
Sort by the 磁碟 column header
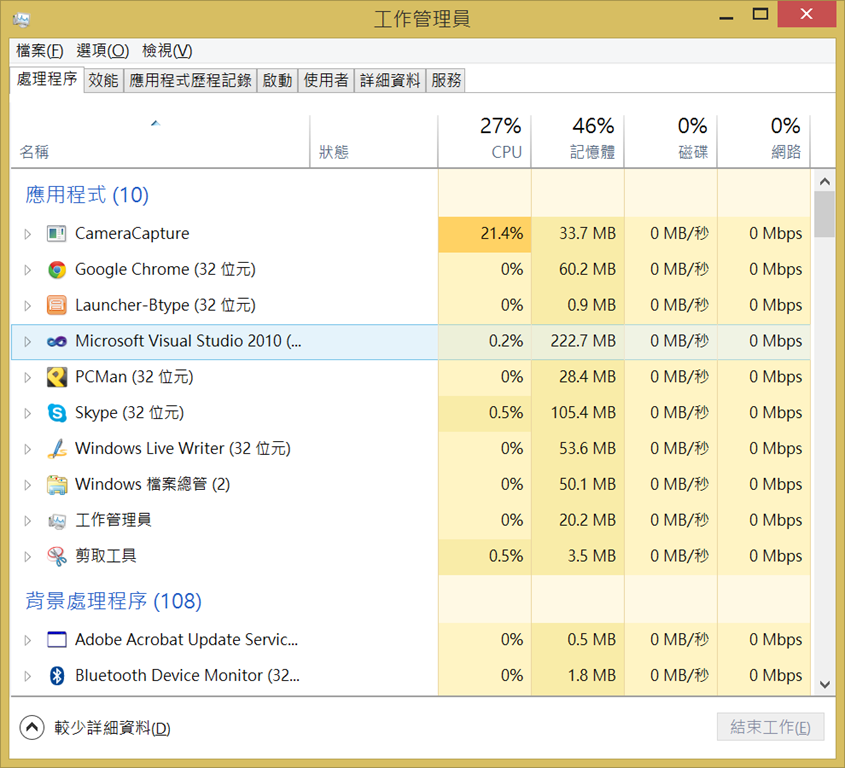670,140
